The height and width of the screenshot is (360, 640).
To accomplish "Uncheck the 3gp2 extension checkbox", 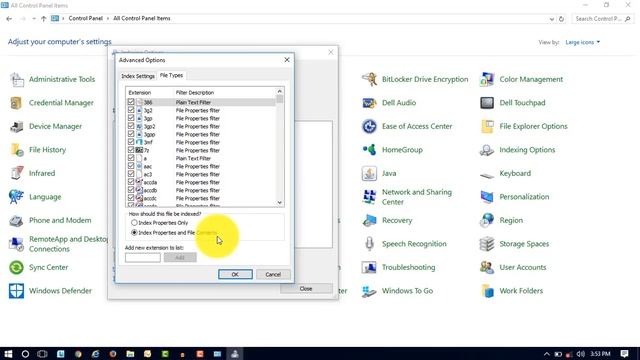I will 131,126.
